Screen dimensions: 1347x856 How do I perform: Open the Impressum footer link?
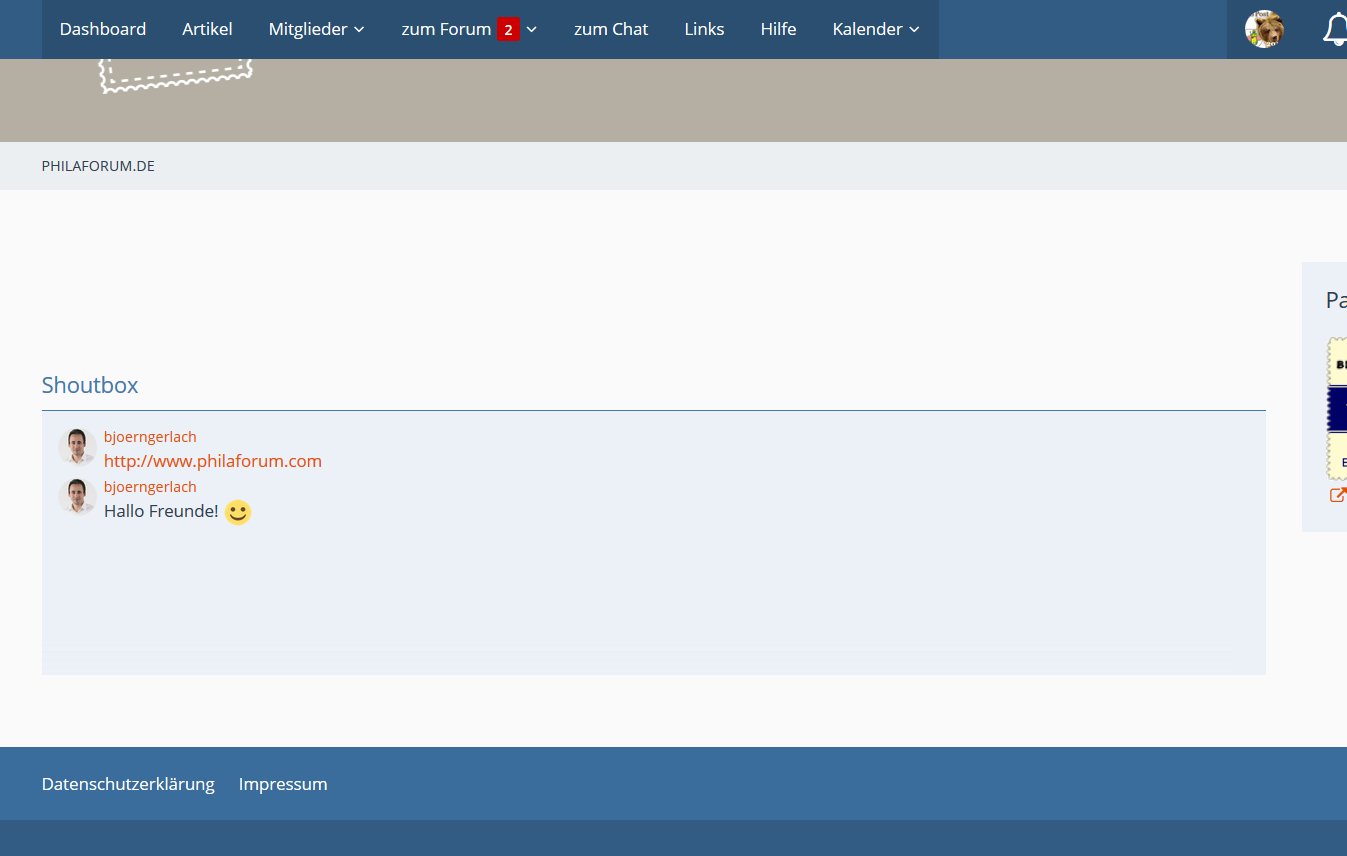pos(283,784)
